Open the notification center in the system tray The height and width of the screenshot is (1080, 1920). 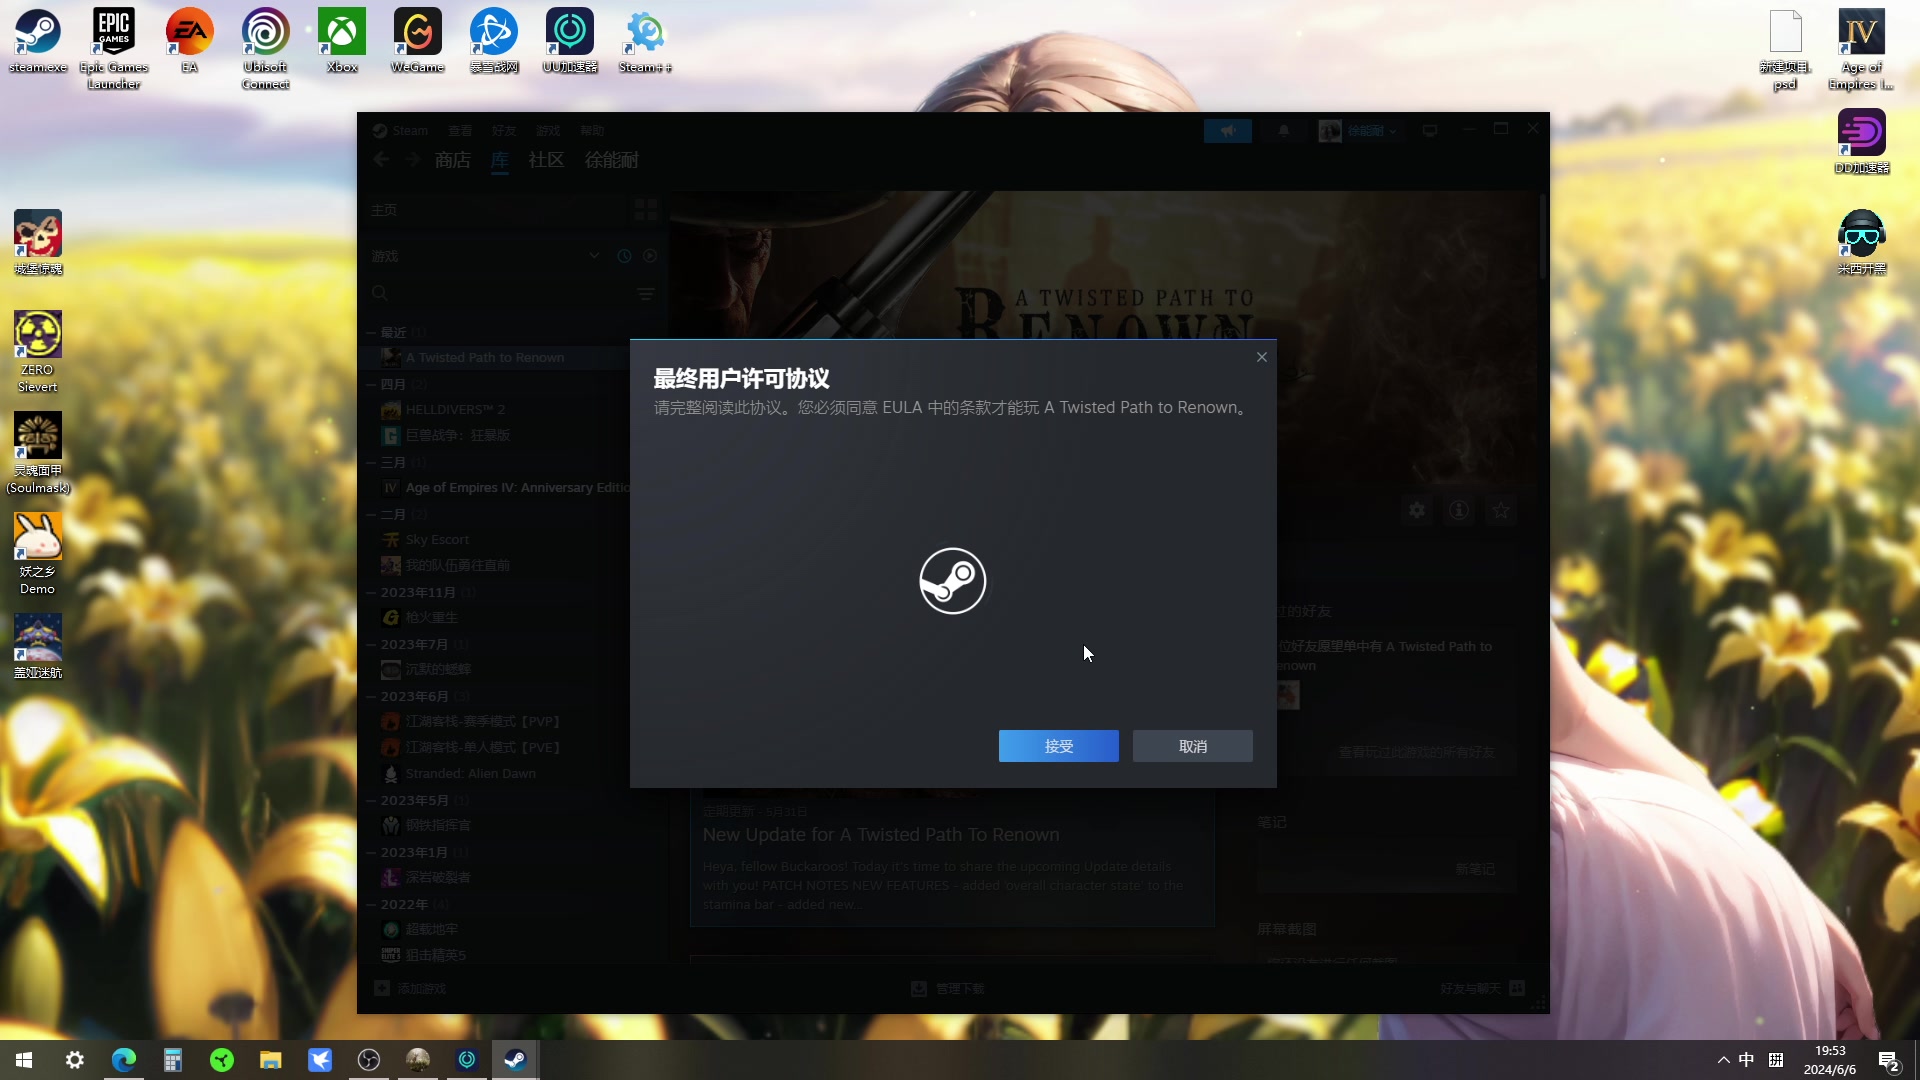1888,1060
